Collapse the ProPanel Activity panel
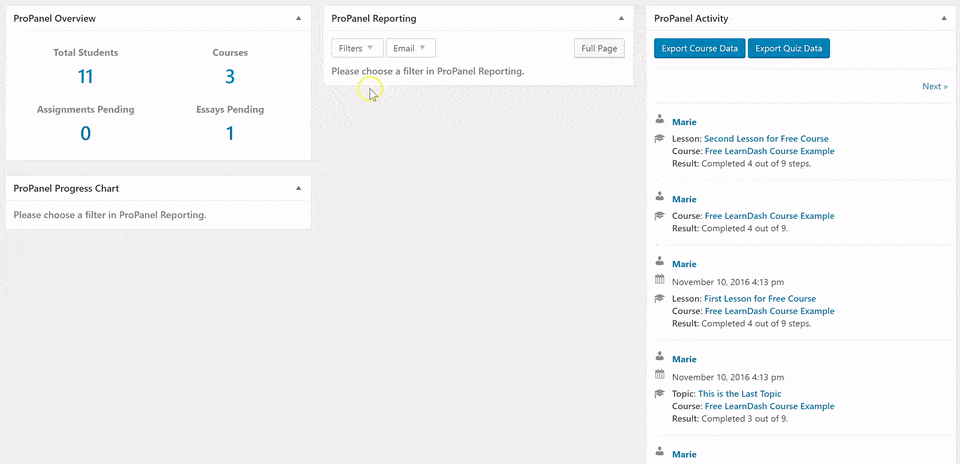960x464 pixels. pos(943,18)
